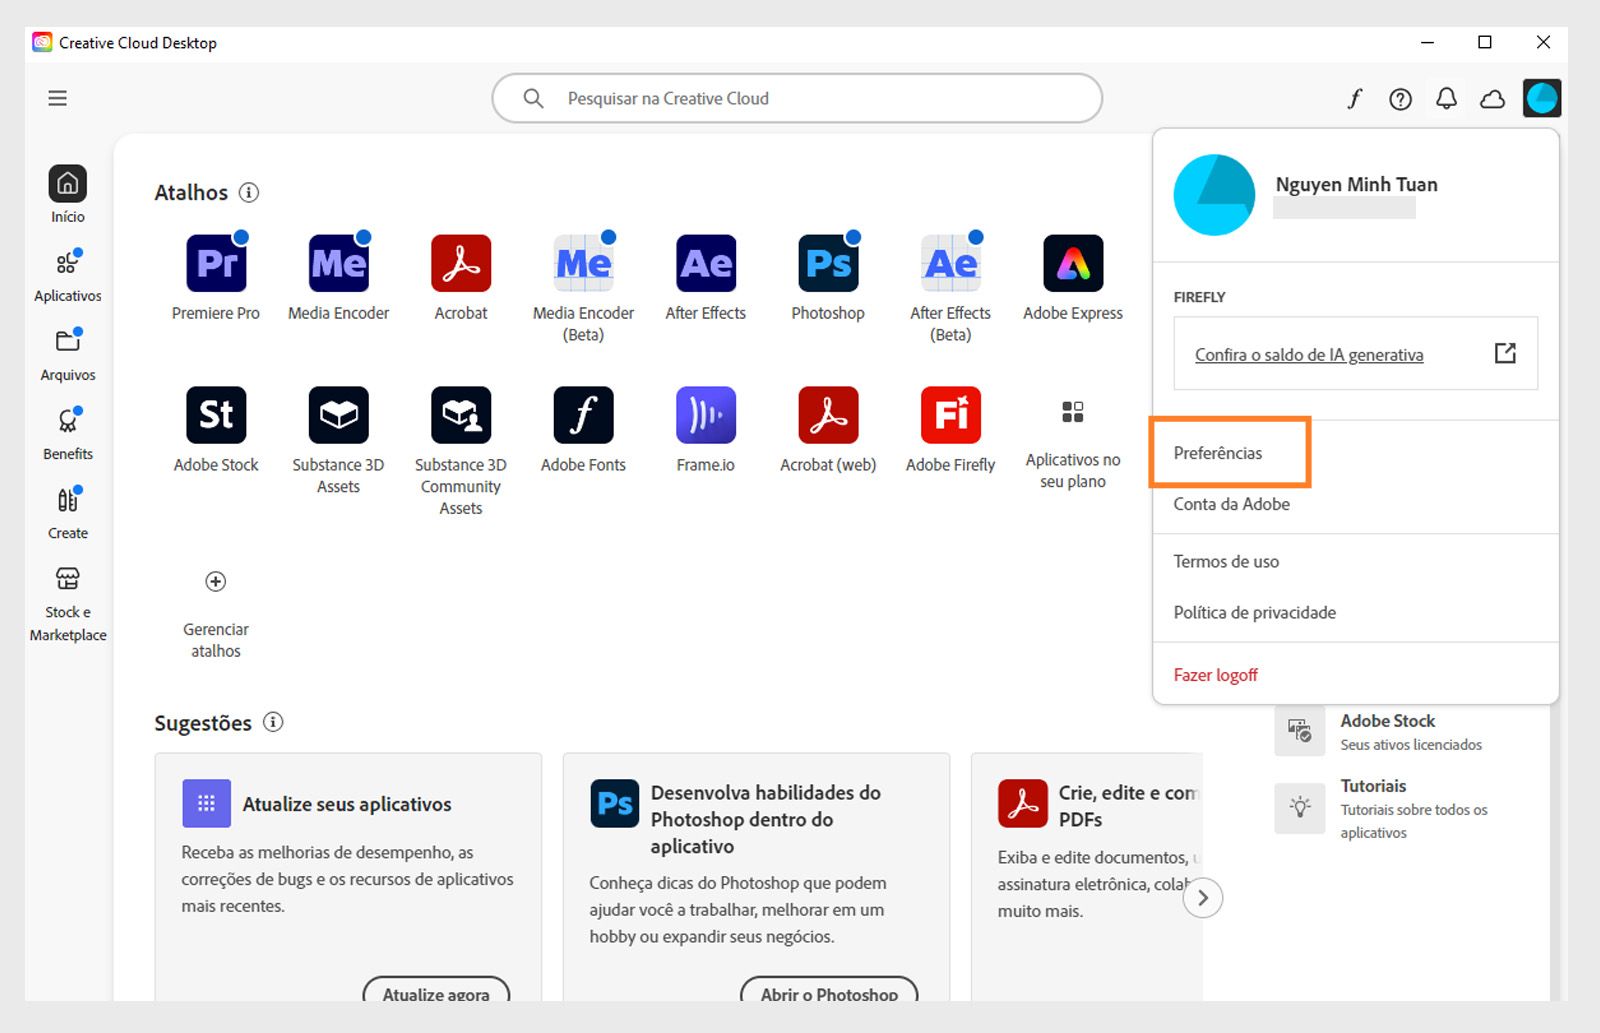Screen dimensions: 1600x1033
Task: Switch to the Arquivos section
Action: click(x=67, y=350)
